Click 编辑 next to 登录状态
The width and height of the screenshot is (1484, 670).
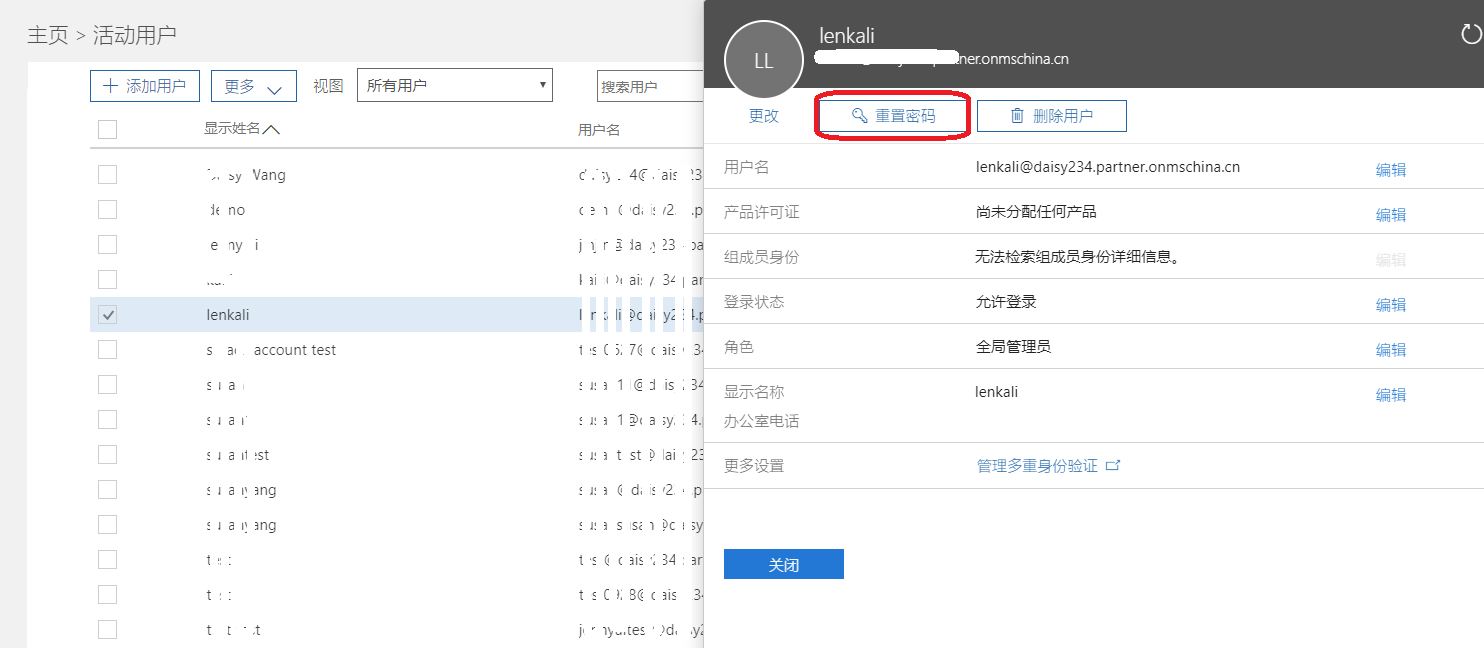1390,305
